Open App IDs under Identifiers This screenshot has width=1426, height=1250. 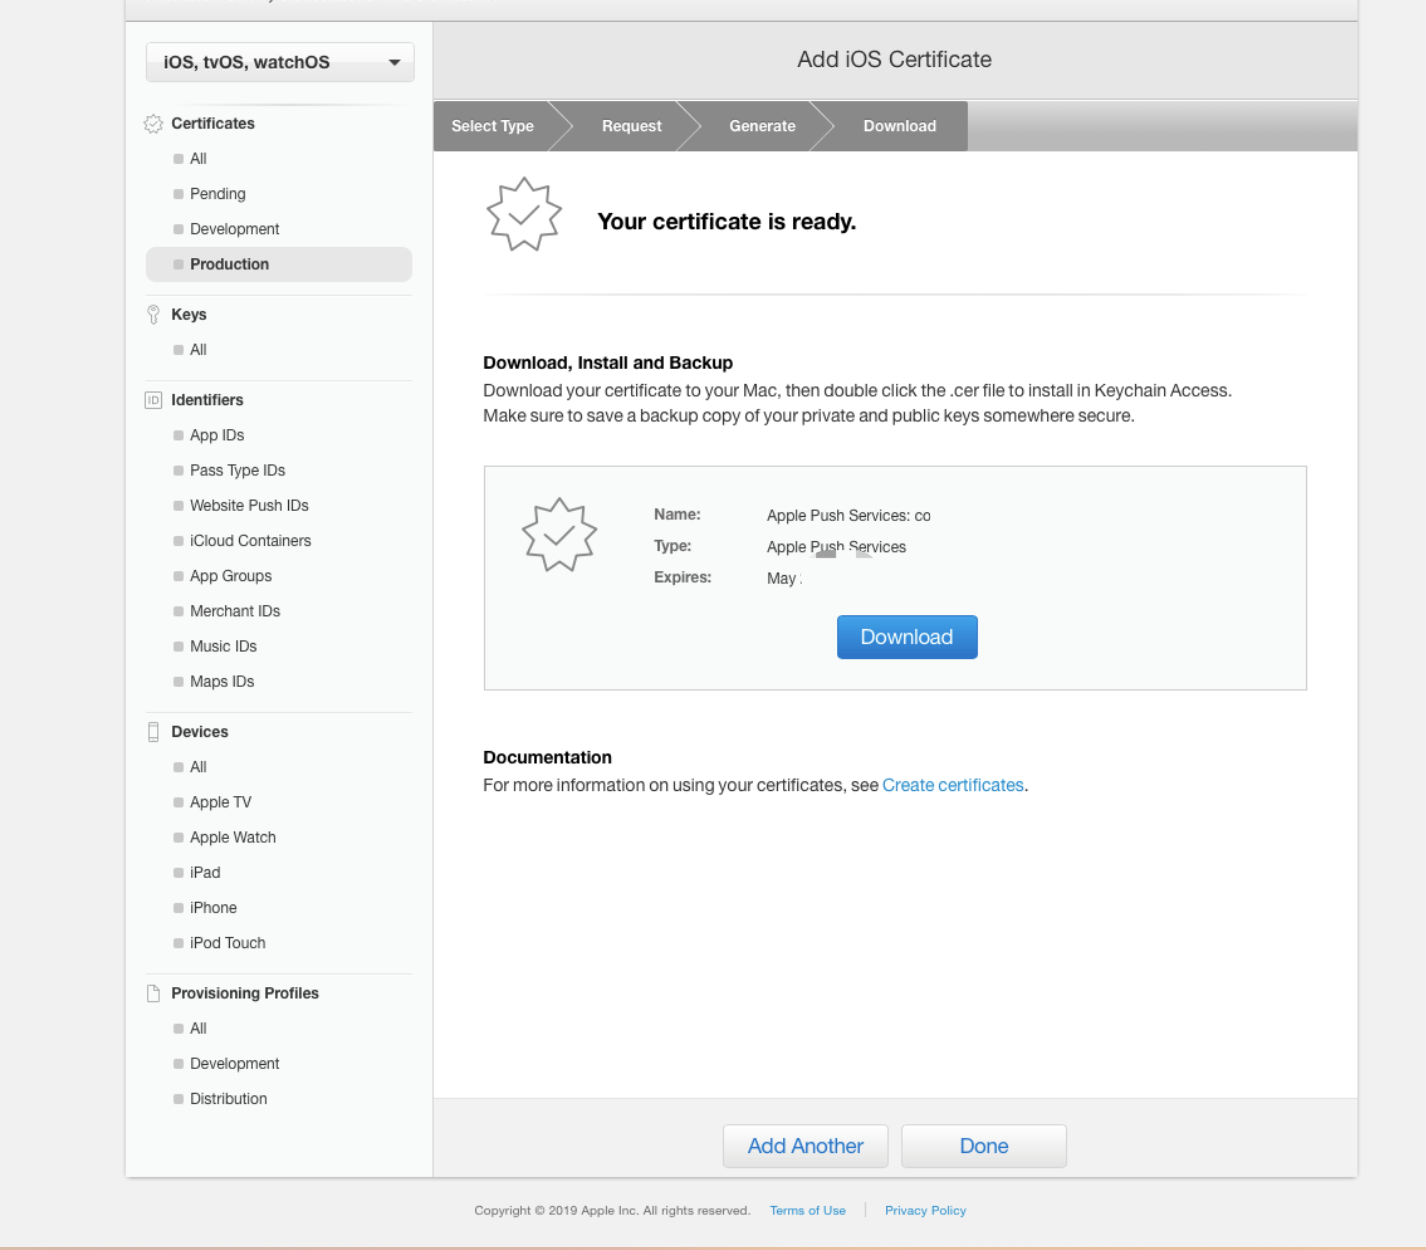coord(217,435)
